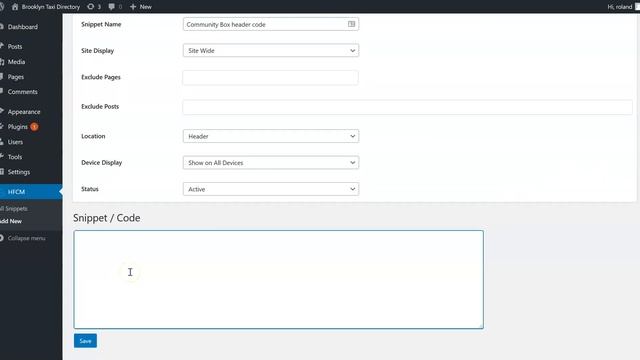Click the Device Display label
The height and width of the screenshot is (360, 640).
[x=102, y=162]
